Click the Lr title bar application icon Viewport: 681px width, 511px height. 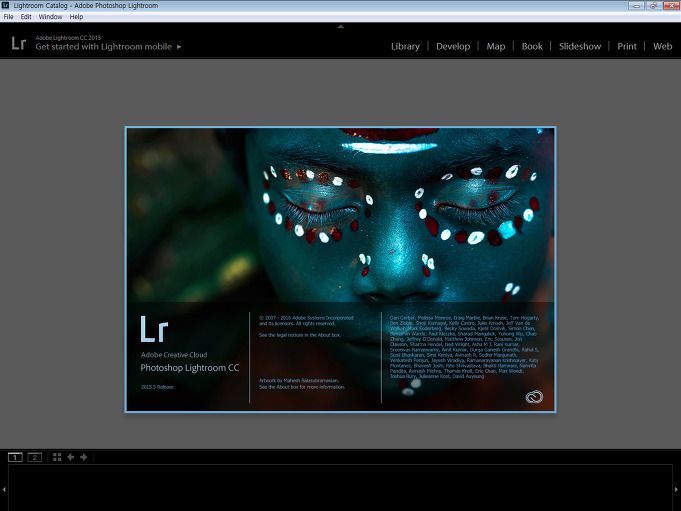tap(5, 5)
